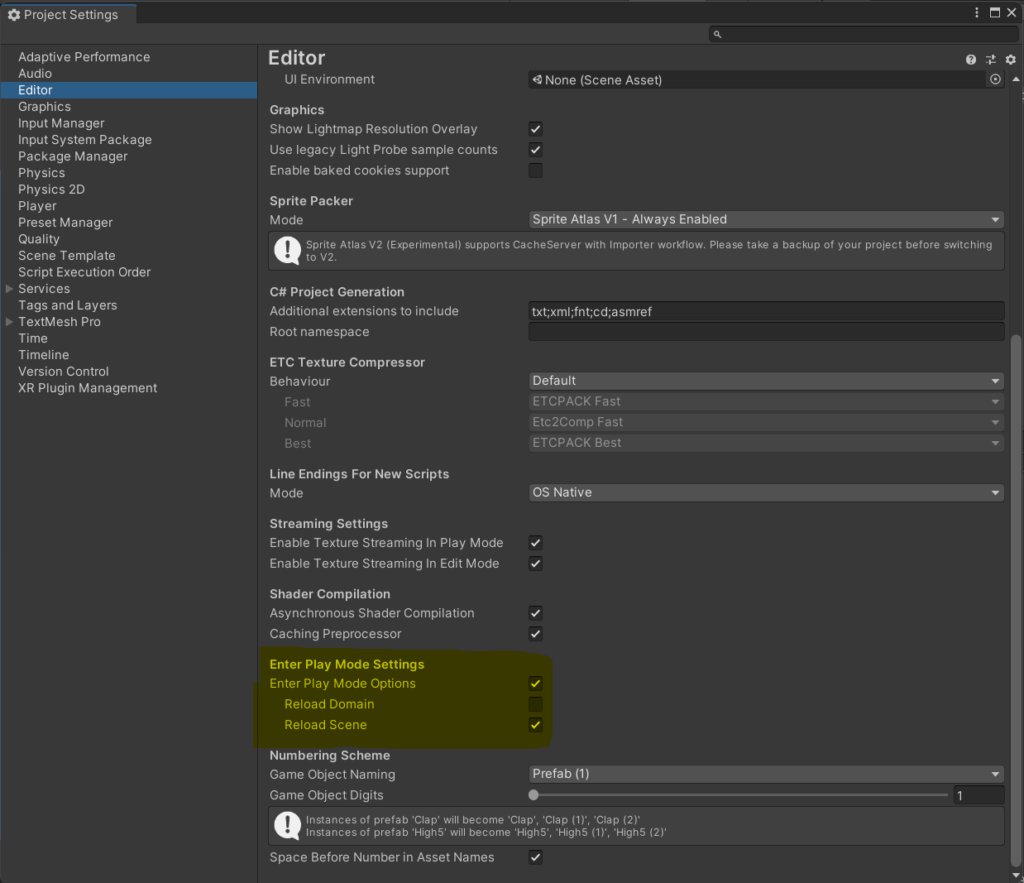Click the magnifier icon in the search bar

click(x=717, y=33)
